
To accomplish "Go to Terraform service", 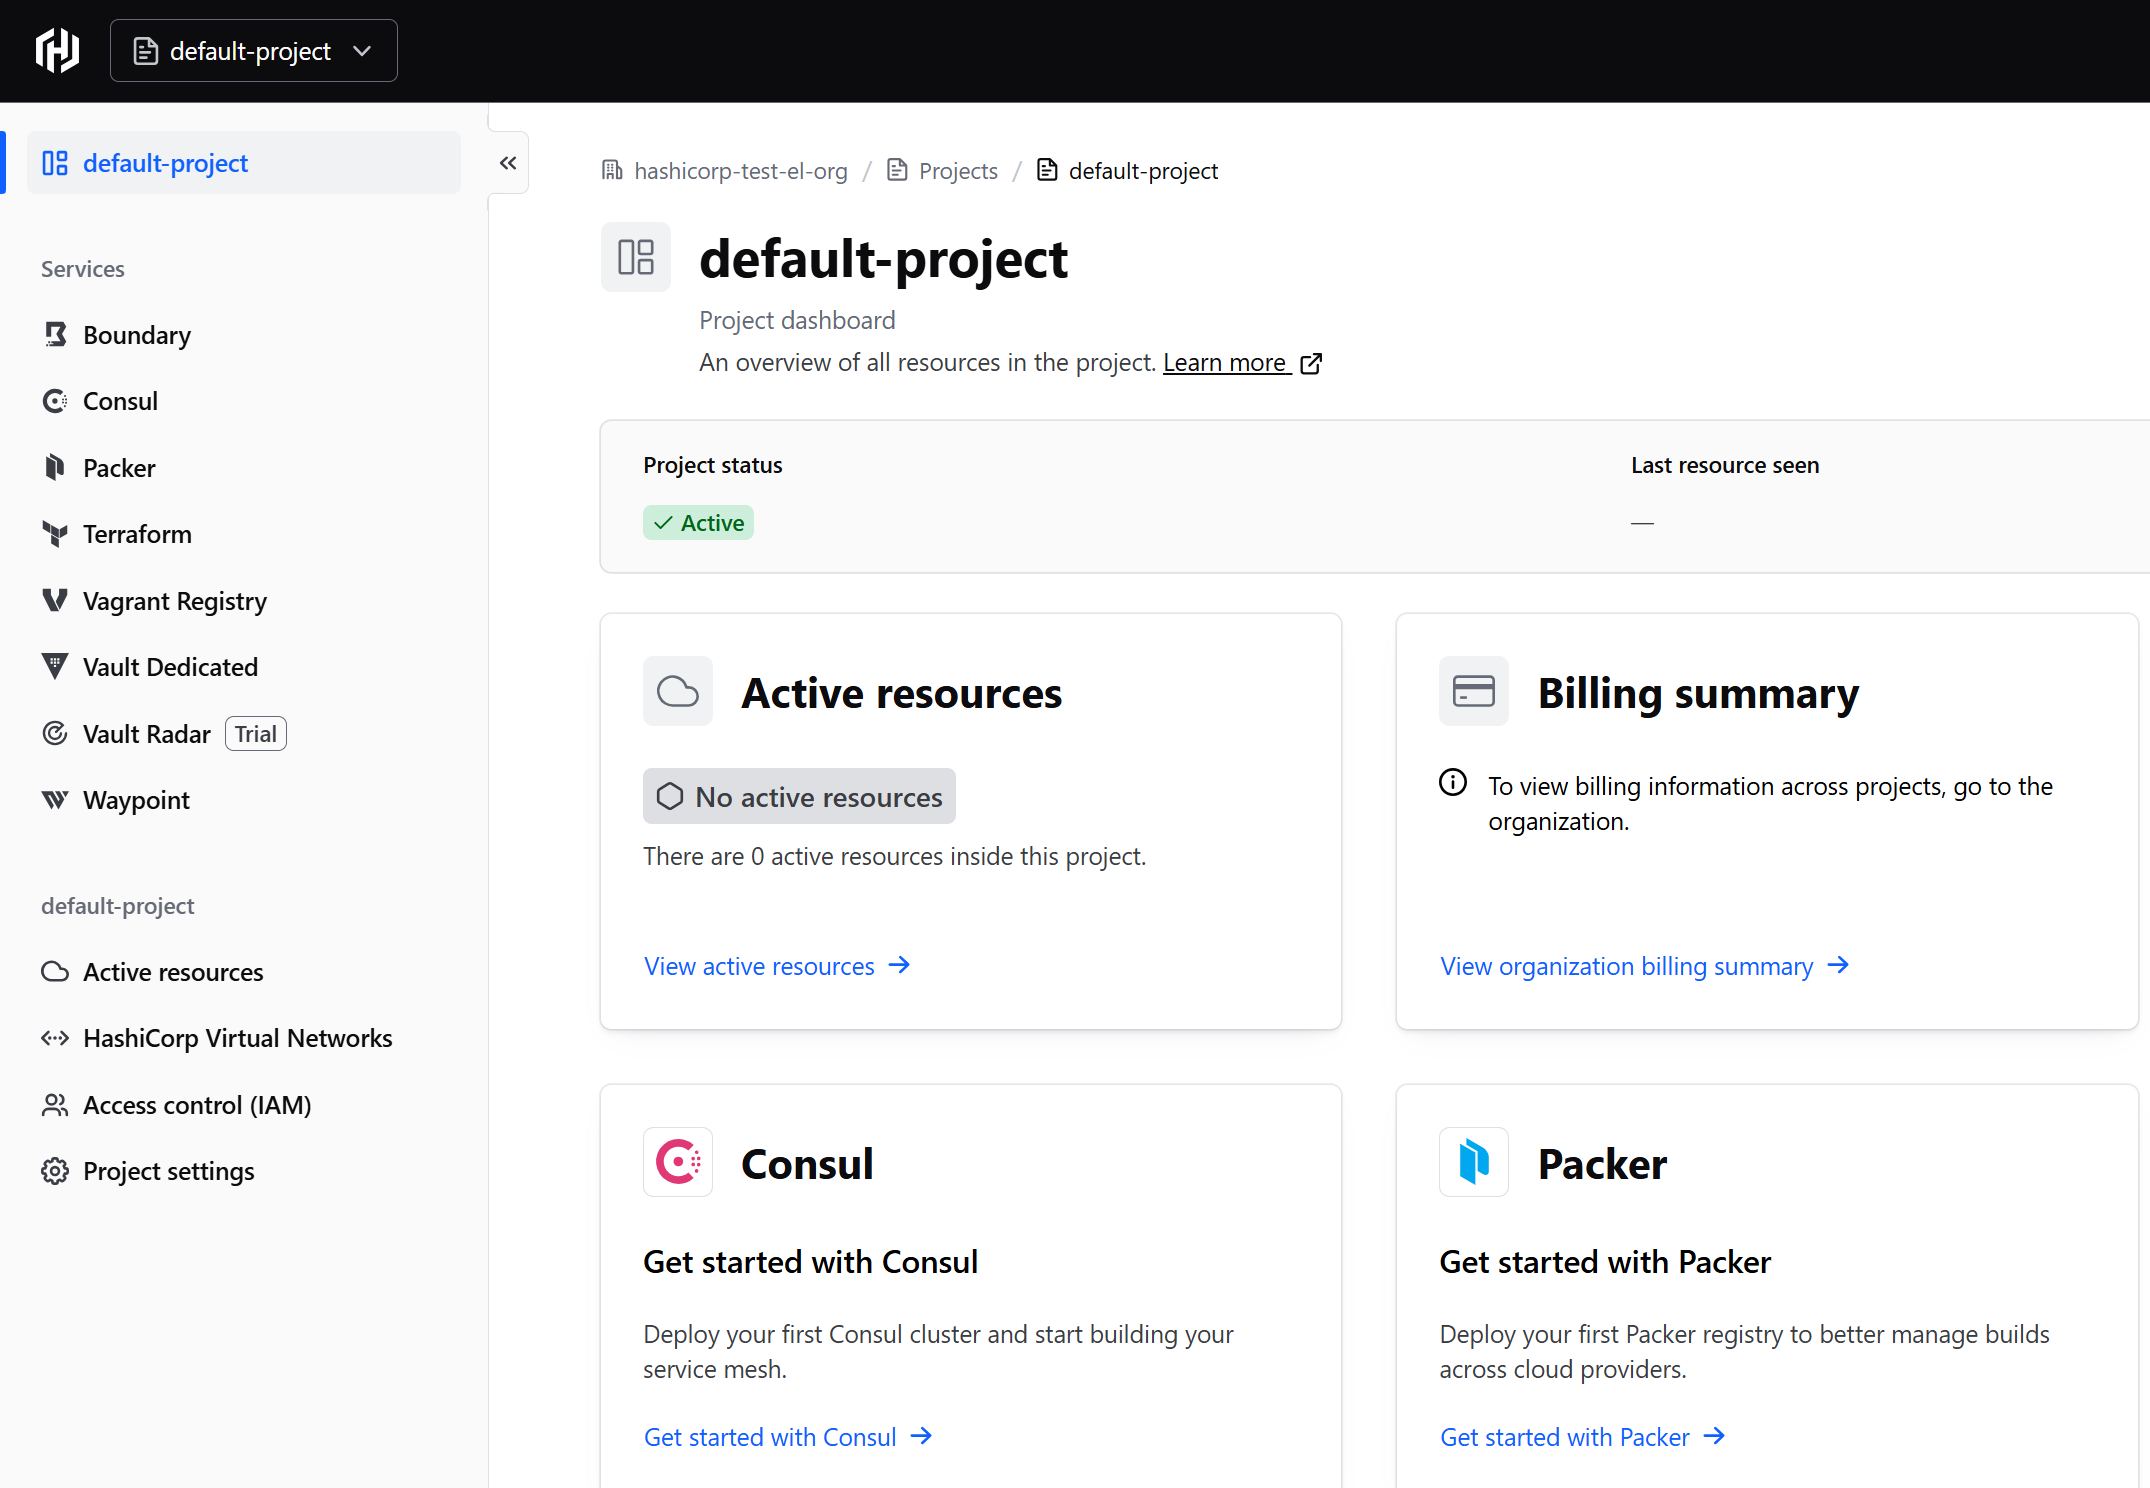I will pos(136,534).
